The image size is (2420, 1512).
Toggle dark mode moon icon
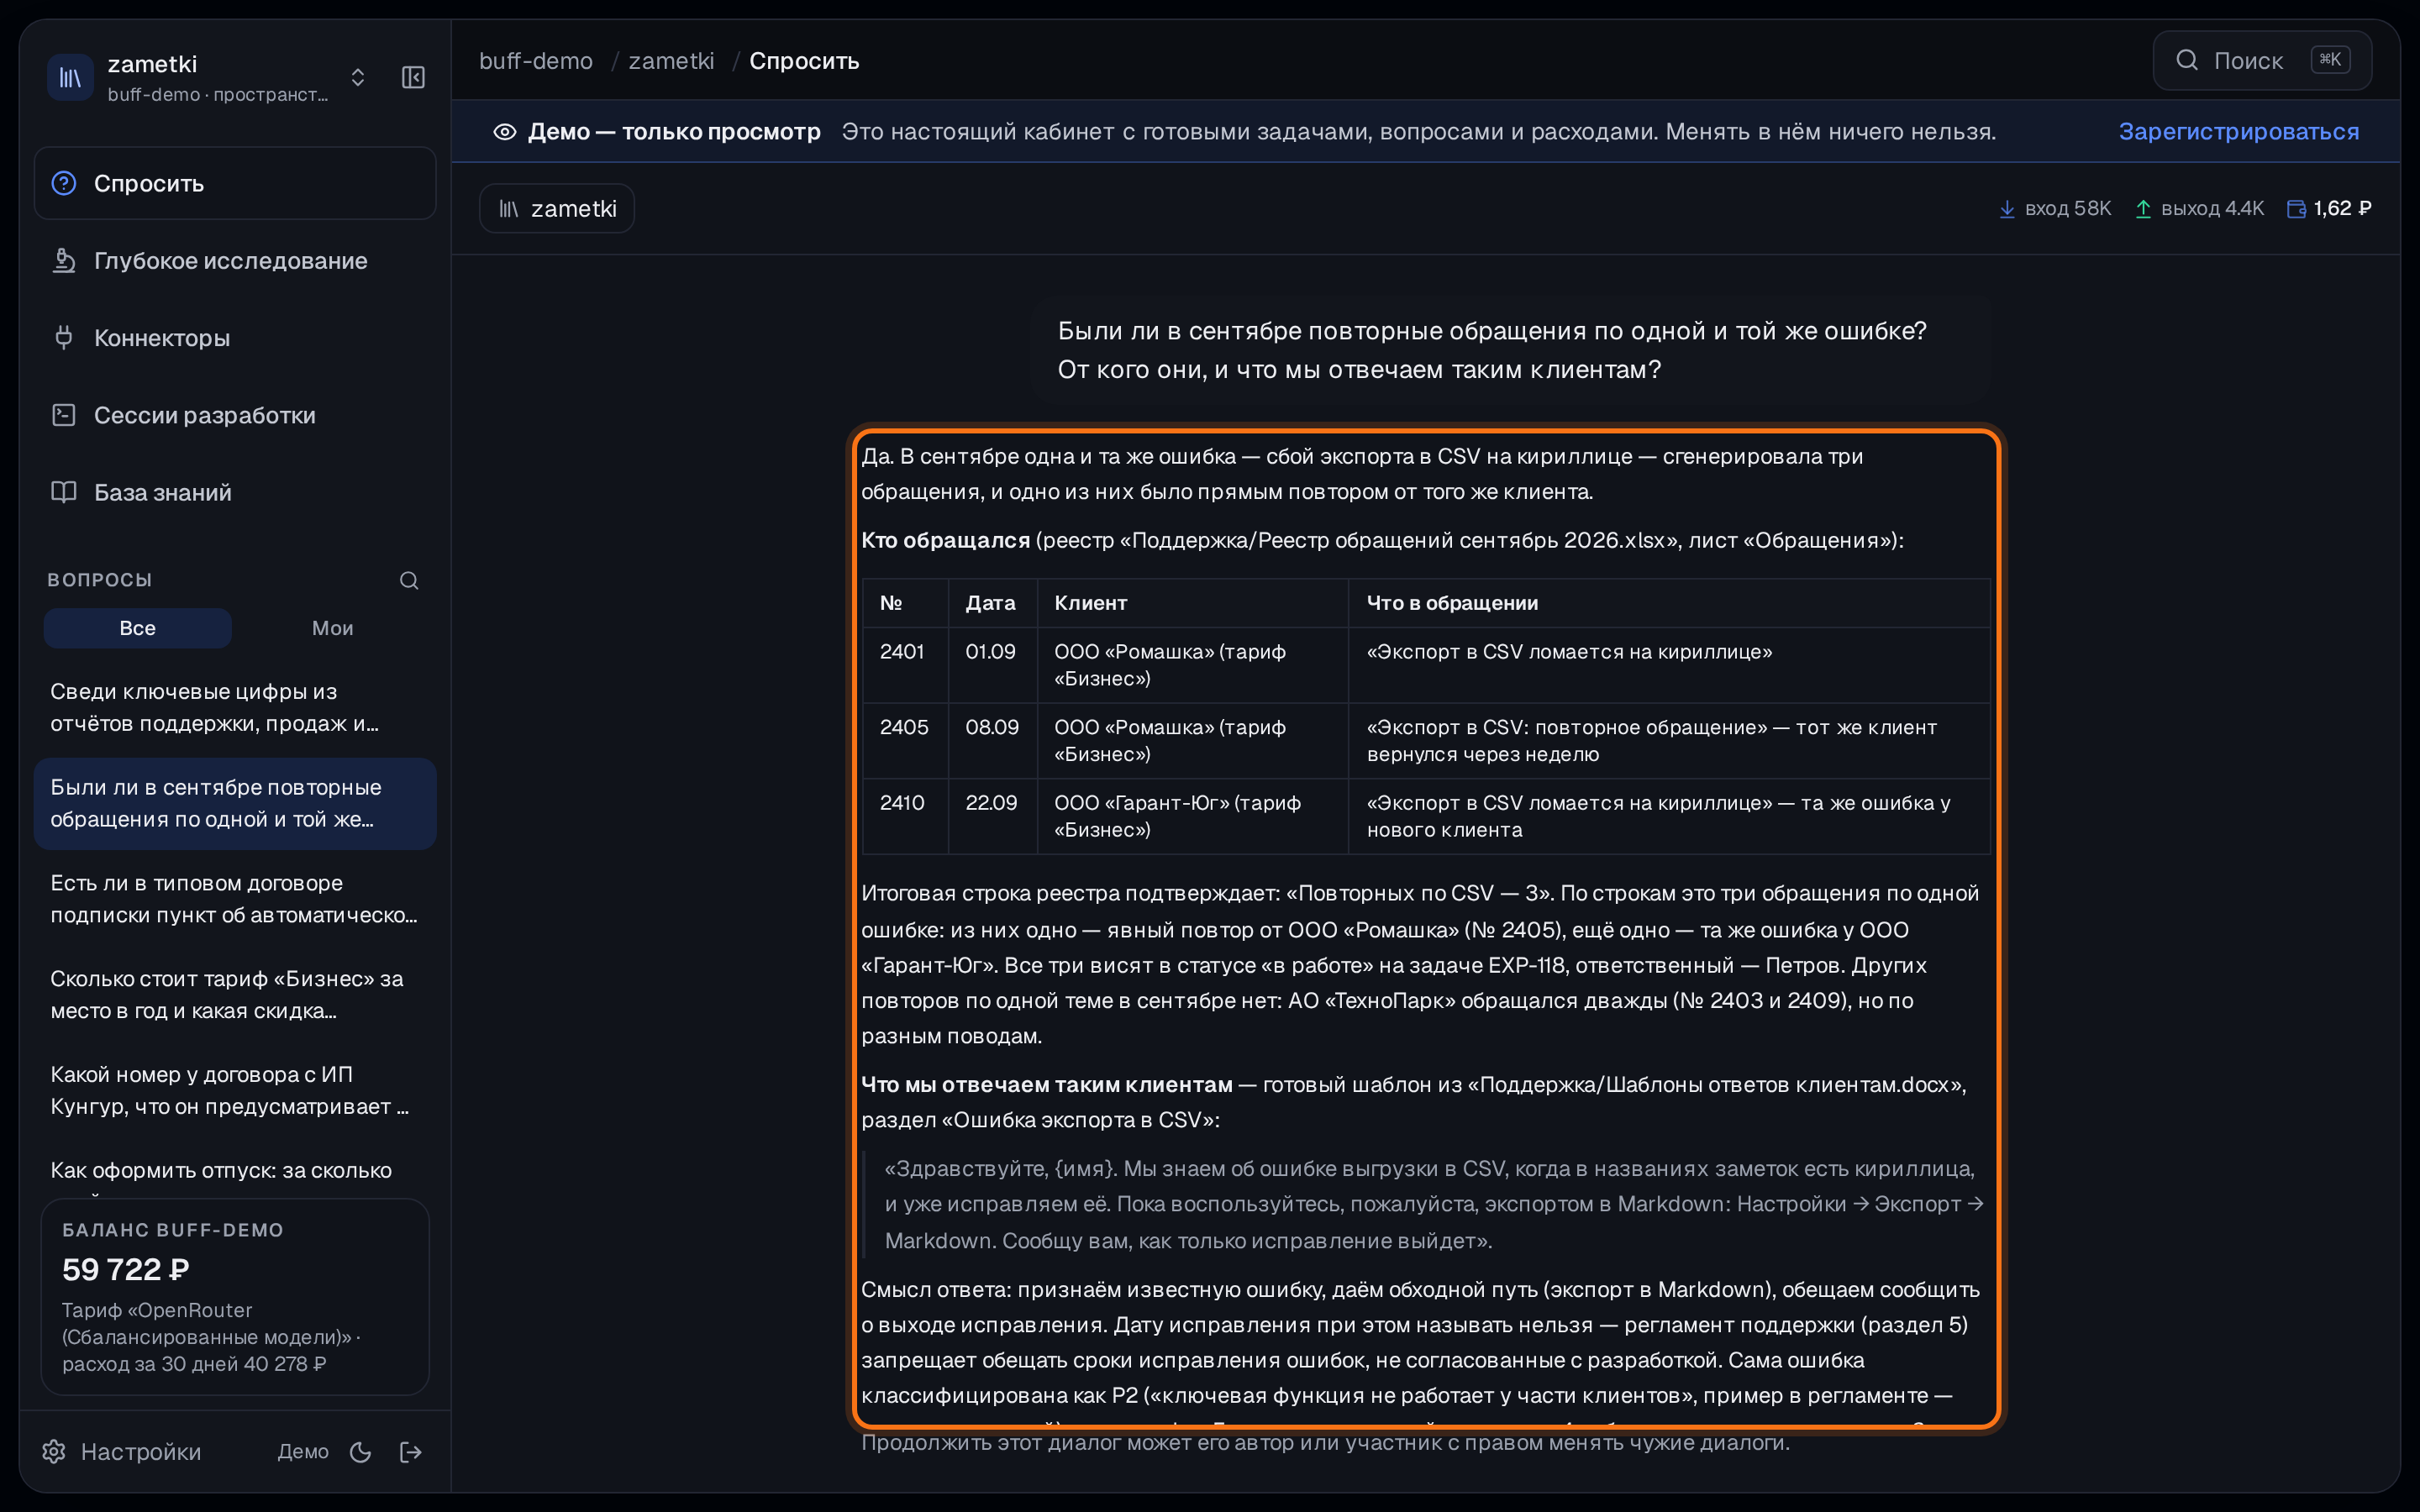pos(361,1452)
